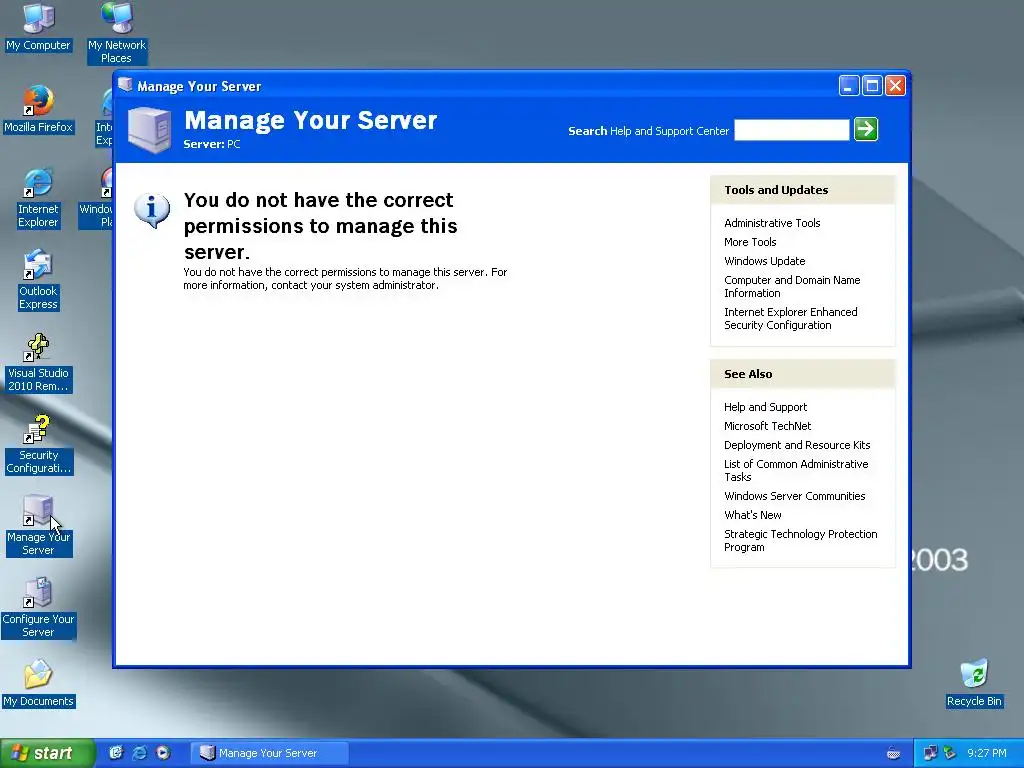This screenshot has height=768, width=1024.
Task: Launch Windows Media Player from quick launch
Action: pyautogui.click(x=163, y=752)
